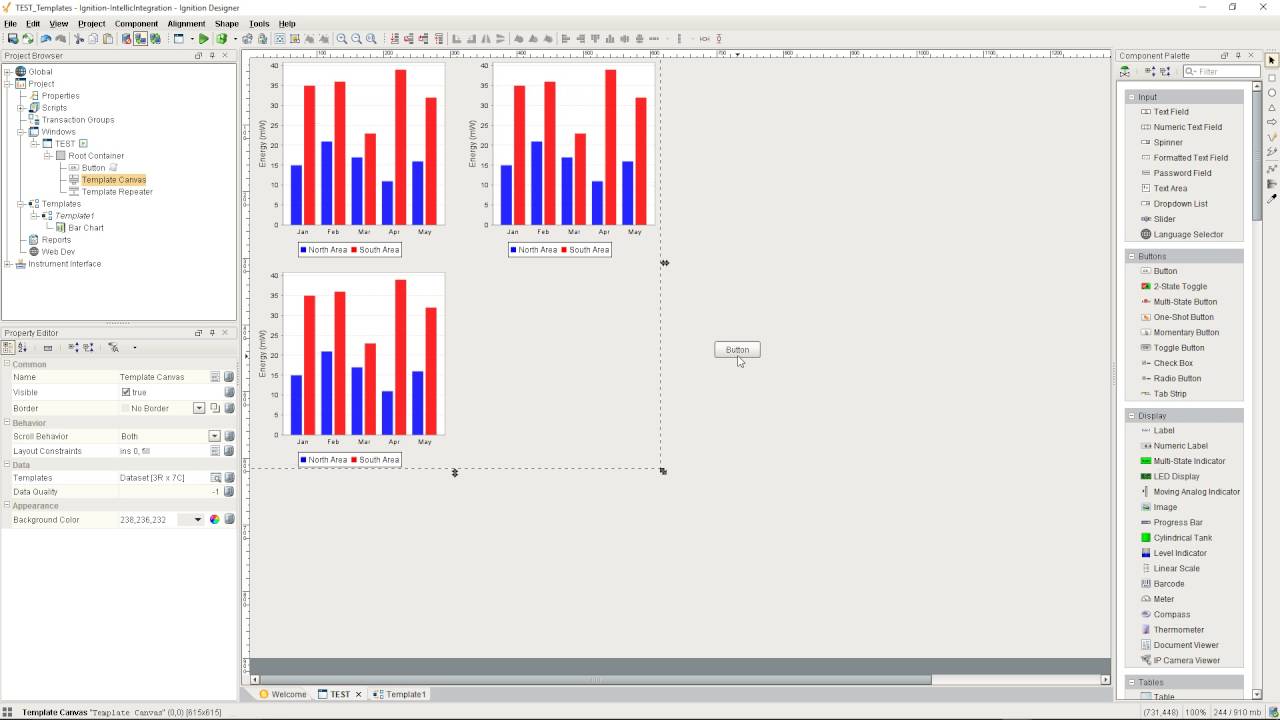The width and height of the screenshot is (1280, 720).
Task: Click categorized view icon in Property Editor
Action: (x=8, y=348)
